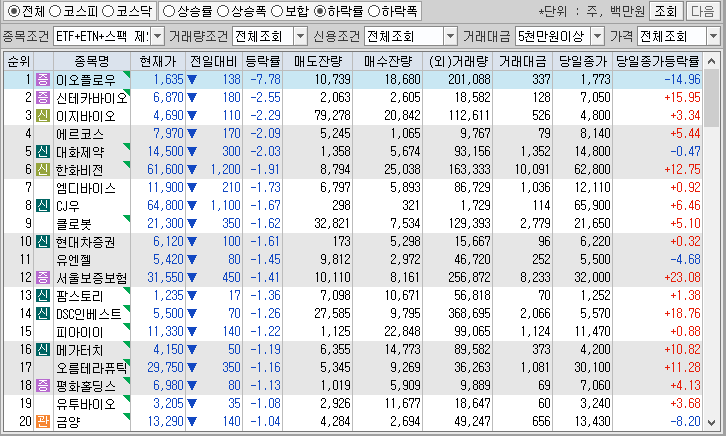The height and width of the screenshot is (436, 726).
Task: Click the down arrow in 오름테라퓨틱 row
Action: tap(192, 367)
